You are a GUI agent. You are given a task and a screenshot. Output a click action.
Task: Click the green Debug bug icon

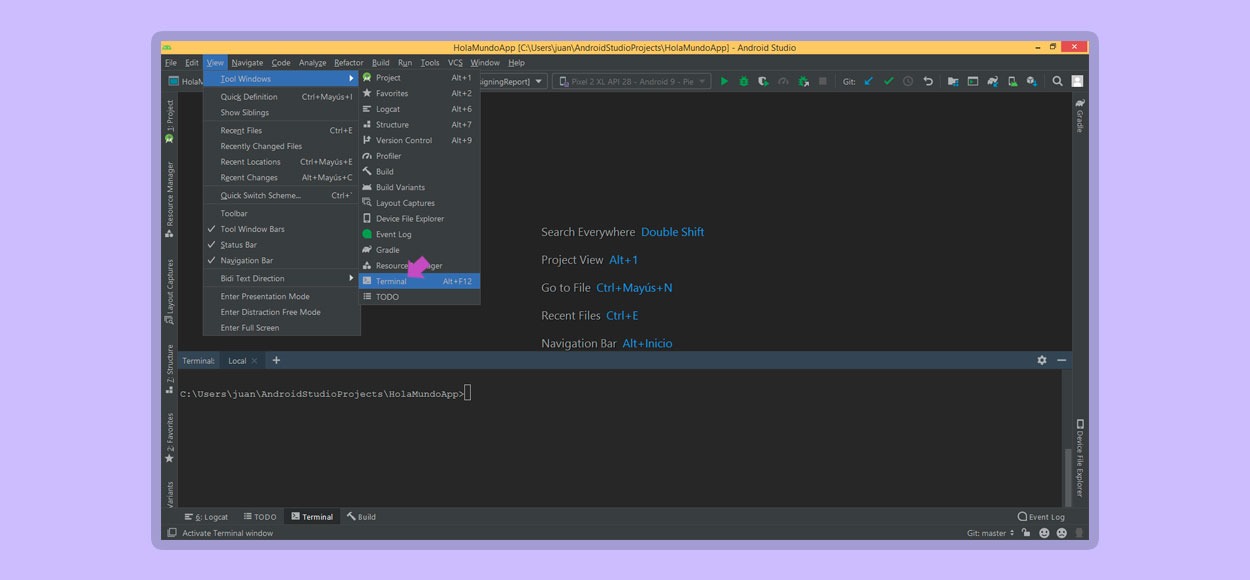pos(743,81)
